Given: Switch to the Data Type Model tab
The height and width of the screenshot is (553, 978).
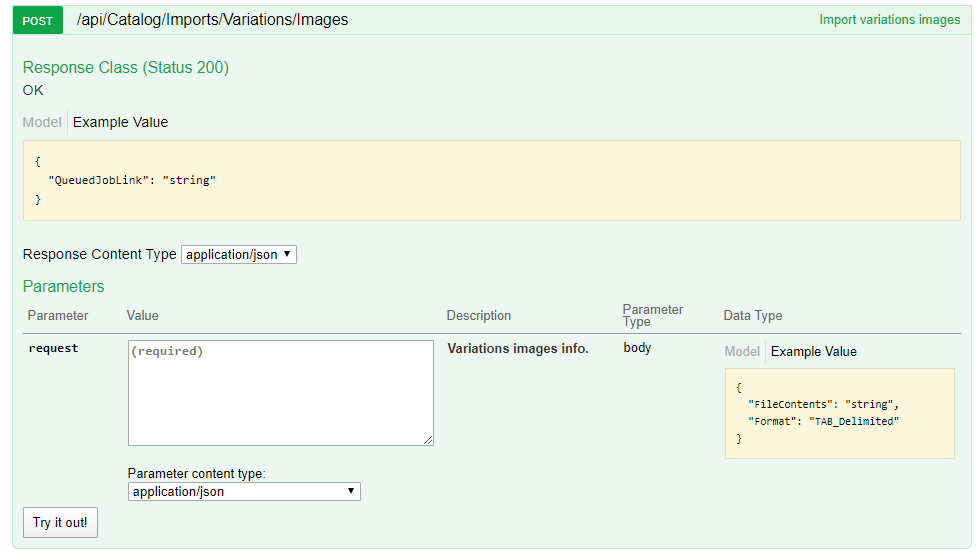Looking at the screenshot, I should pyautogui.click(x=742, y=352).
